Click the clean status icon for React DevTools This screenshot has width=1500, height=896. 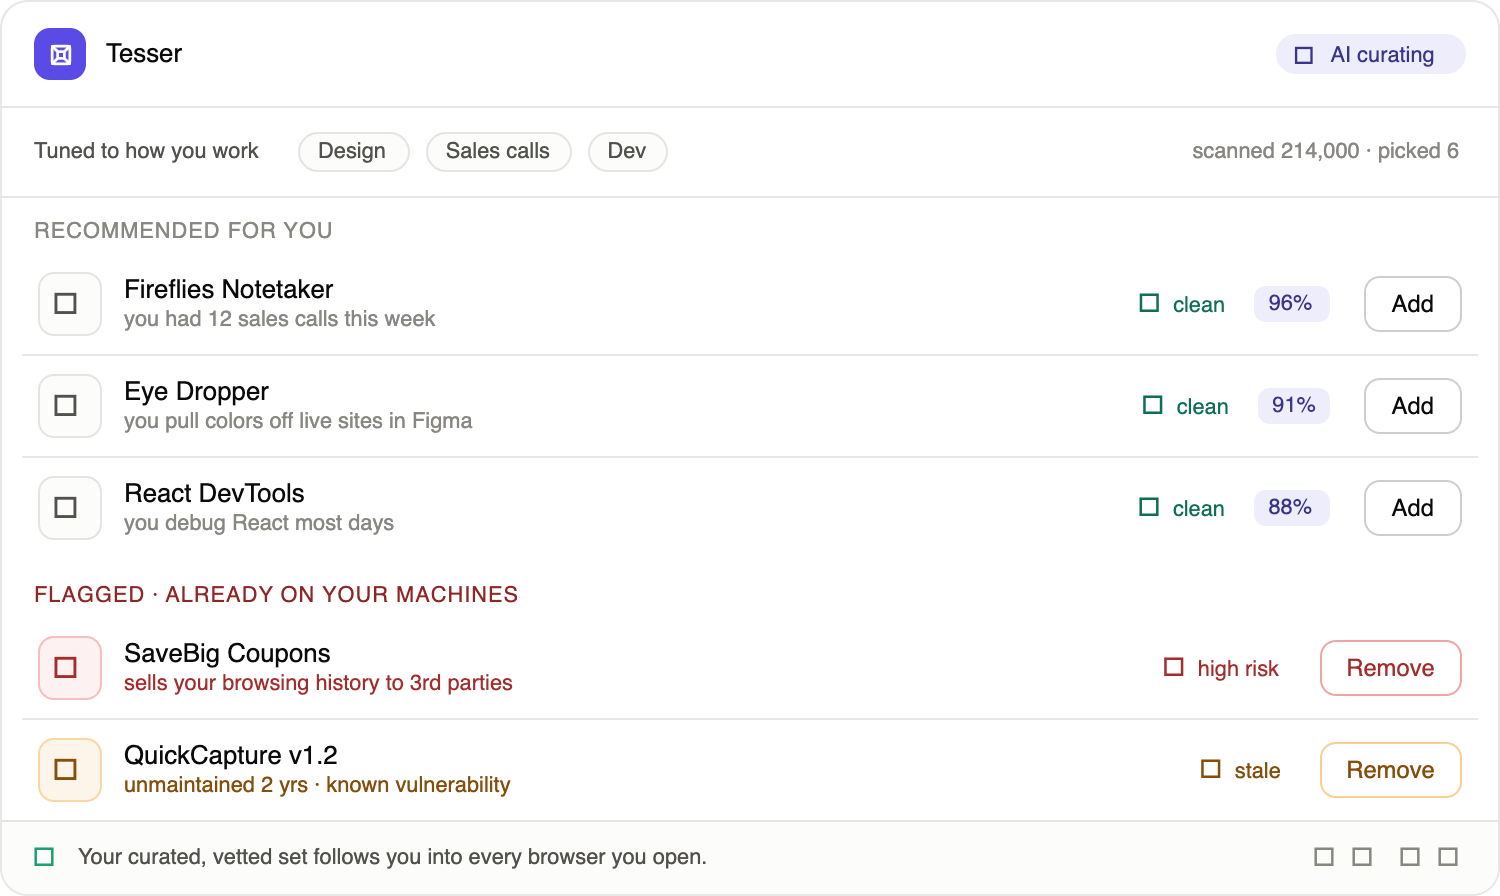(1149, 507)
